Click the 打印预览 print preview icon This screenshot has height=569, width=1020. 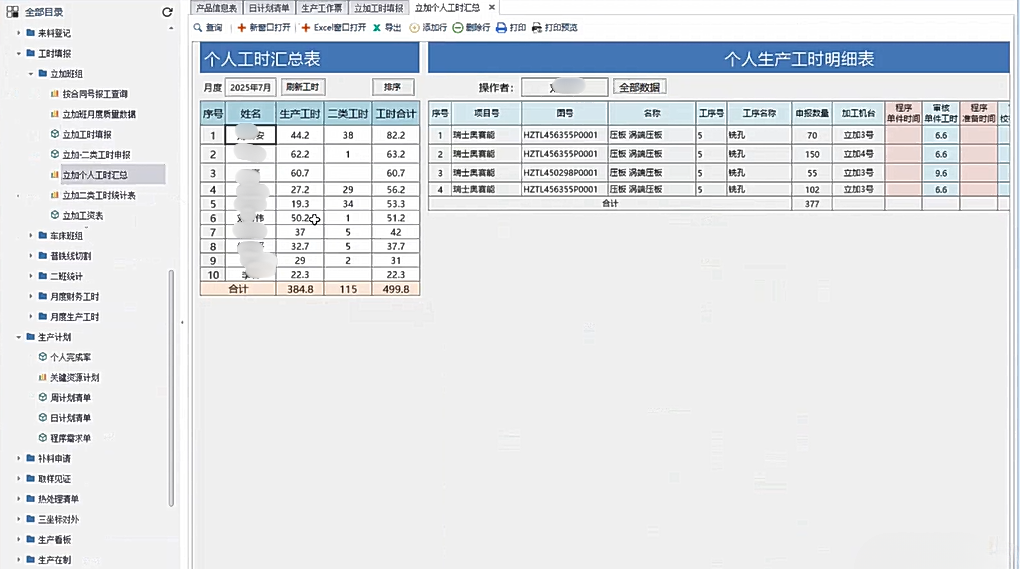(x=537, y=28)
